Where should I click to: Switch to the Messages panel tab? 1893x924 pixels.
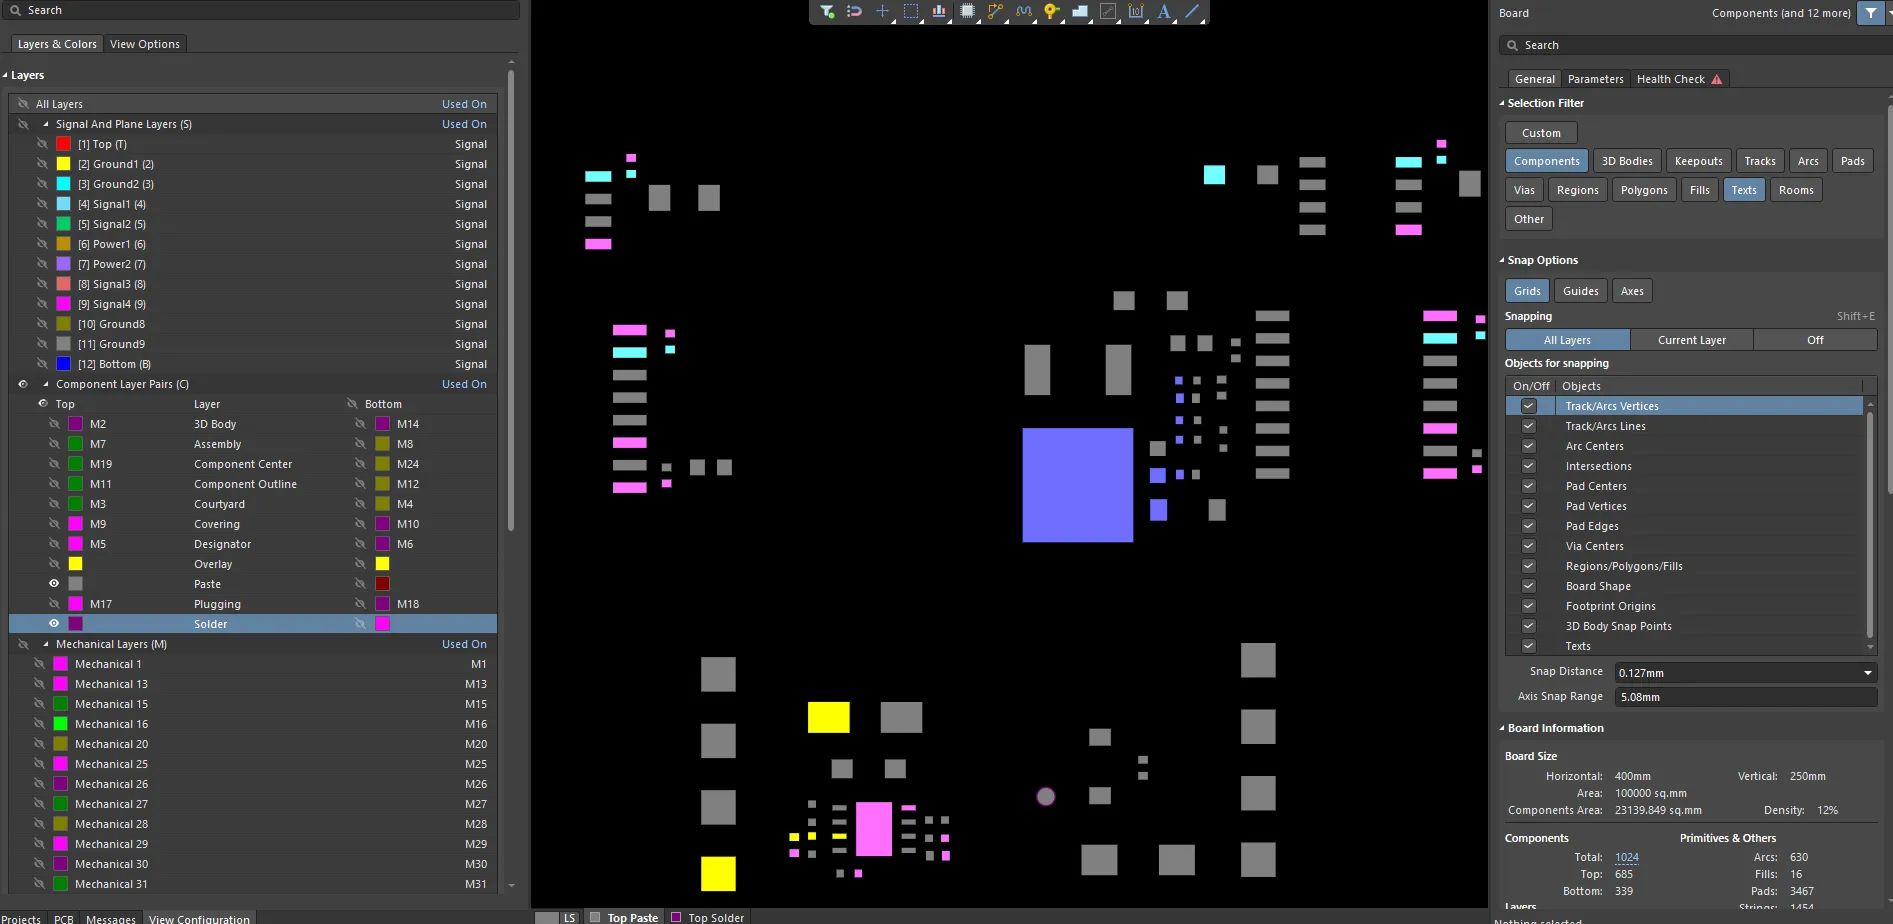coord(111,918)
